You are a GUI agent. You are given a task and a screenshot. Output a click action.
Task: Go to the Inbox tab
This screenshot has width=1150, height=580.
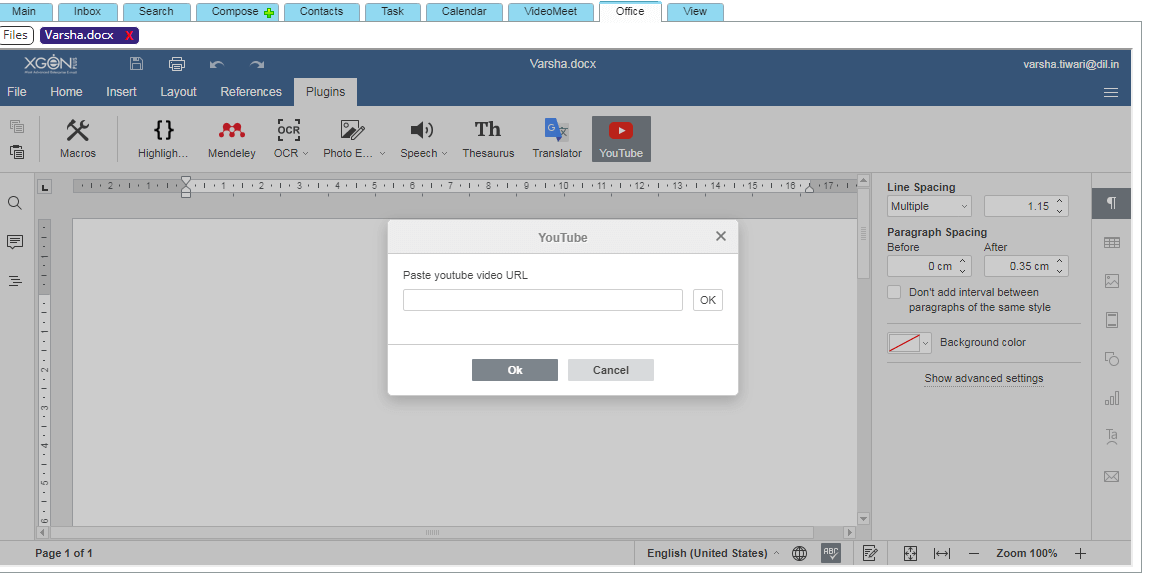click(x=87, y=12)
